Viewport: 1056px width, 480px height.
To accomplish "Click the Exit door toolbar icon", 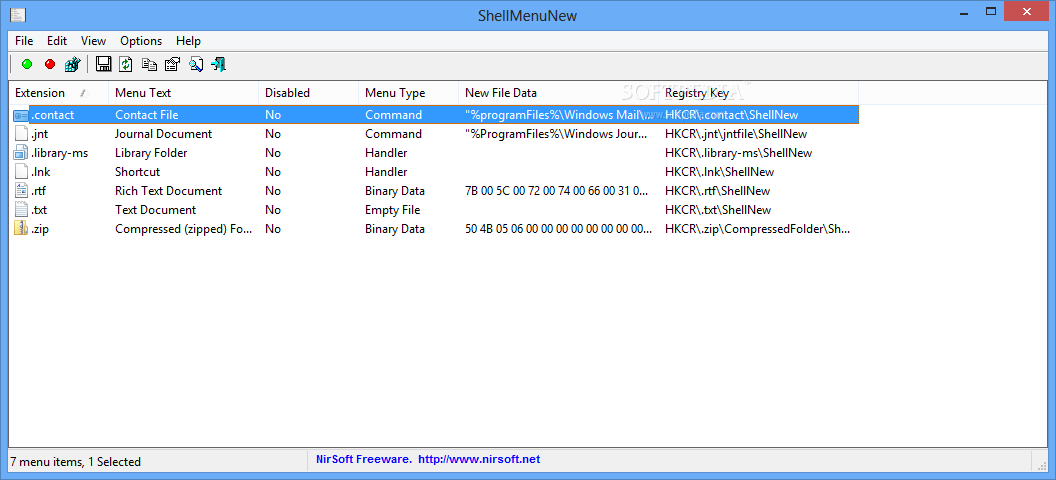I will coord(218,65).
